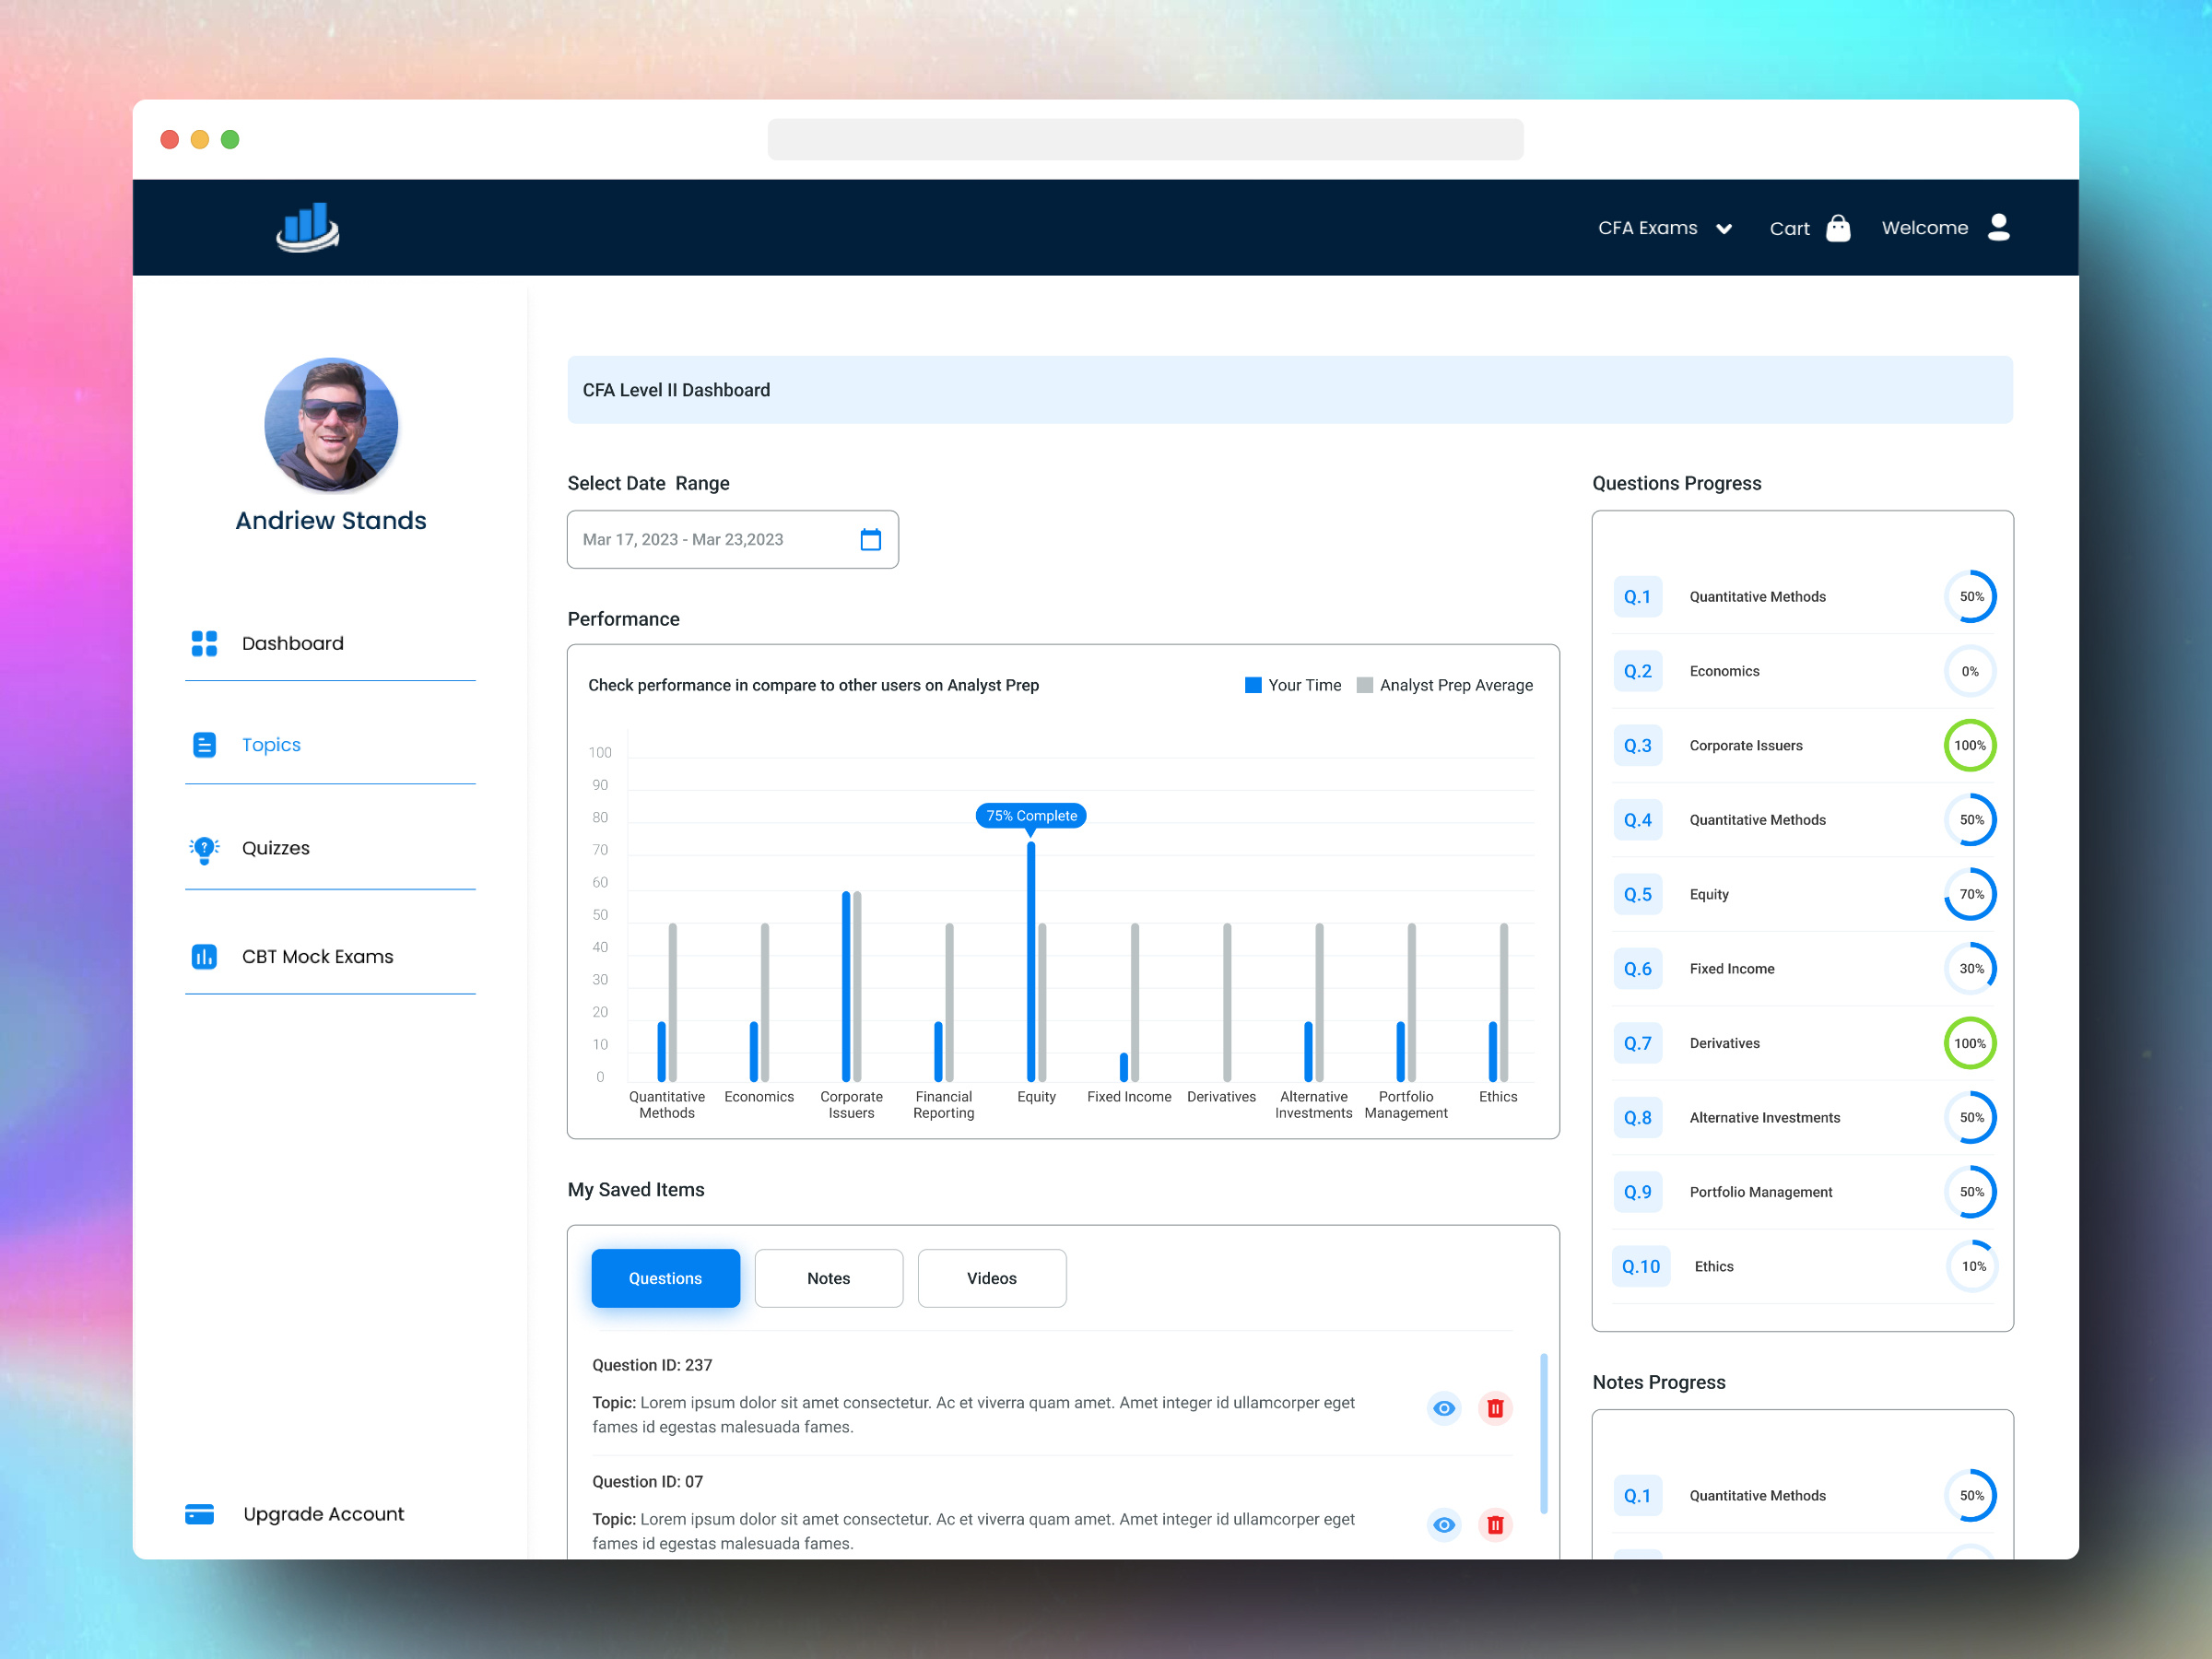
Task: Click the user profile icon next to Welcome
Action: point(1997,228)
